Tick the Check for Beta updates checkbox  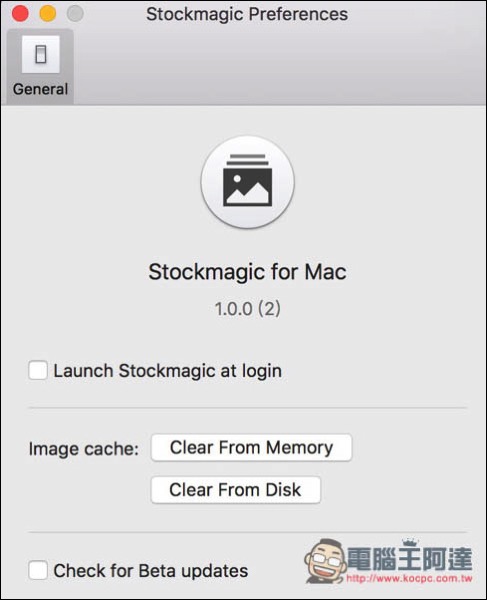click(38, 570)
